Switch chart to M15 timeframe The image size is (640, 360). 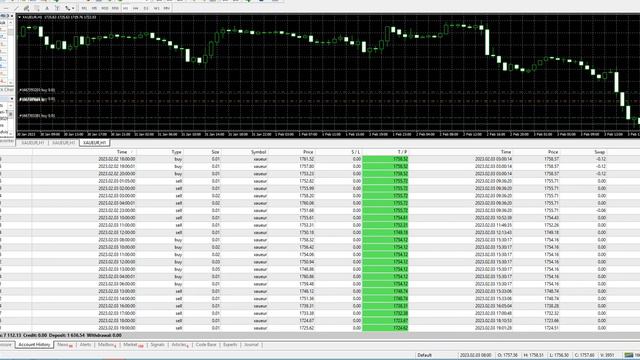[105, 8]
